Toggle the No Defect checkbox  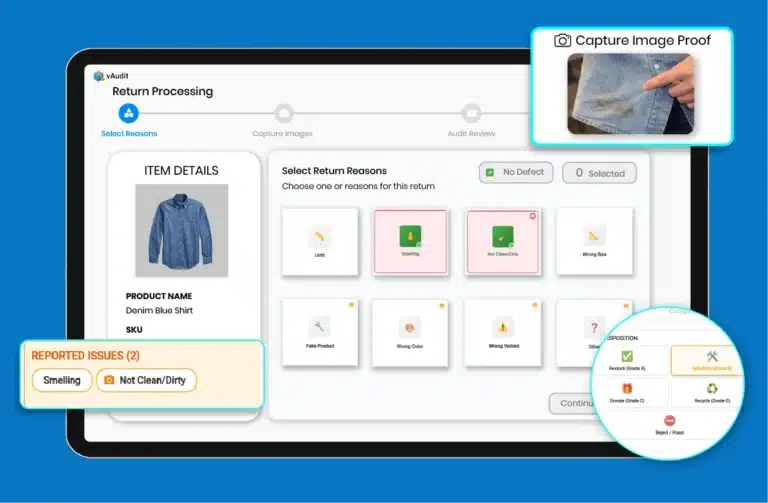point(490,172)
